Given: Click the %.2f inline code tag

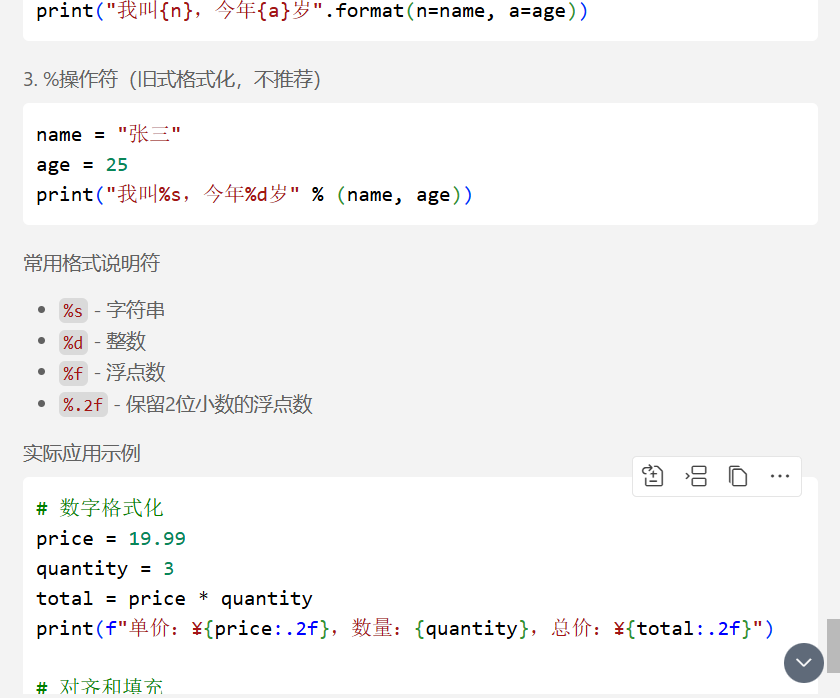Looking at the screenshot, I should tap(83, 404).
